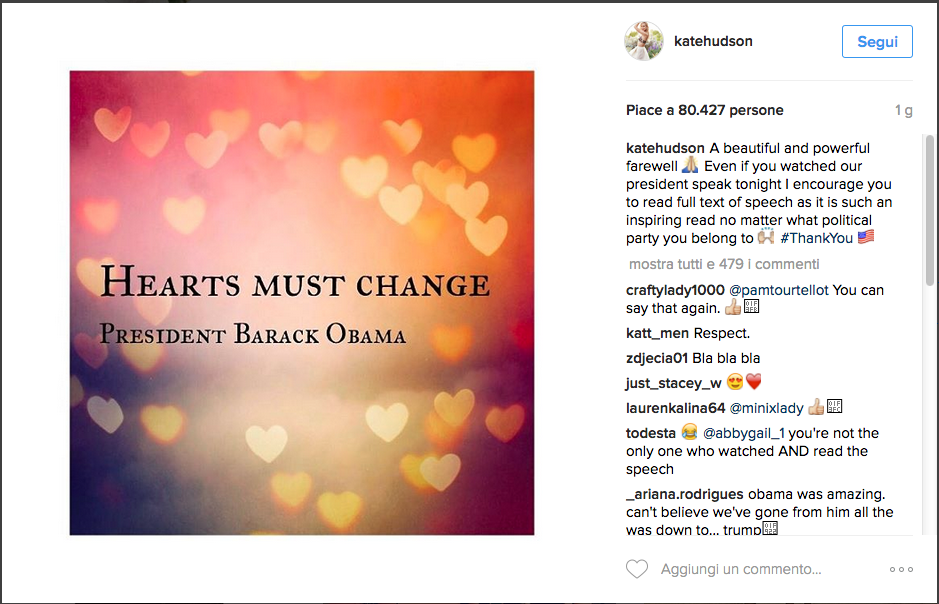Image resolution: width=939 pixels, height=604 pixels.
Task: Open katehudson username in the post header
Action: coord(714,42)
